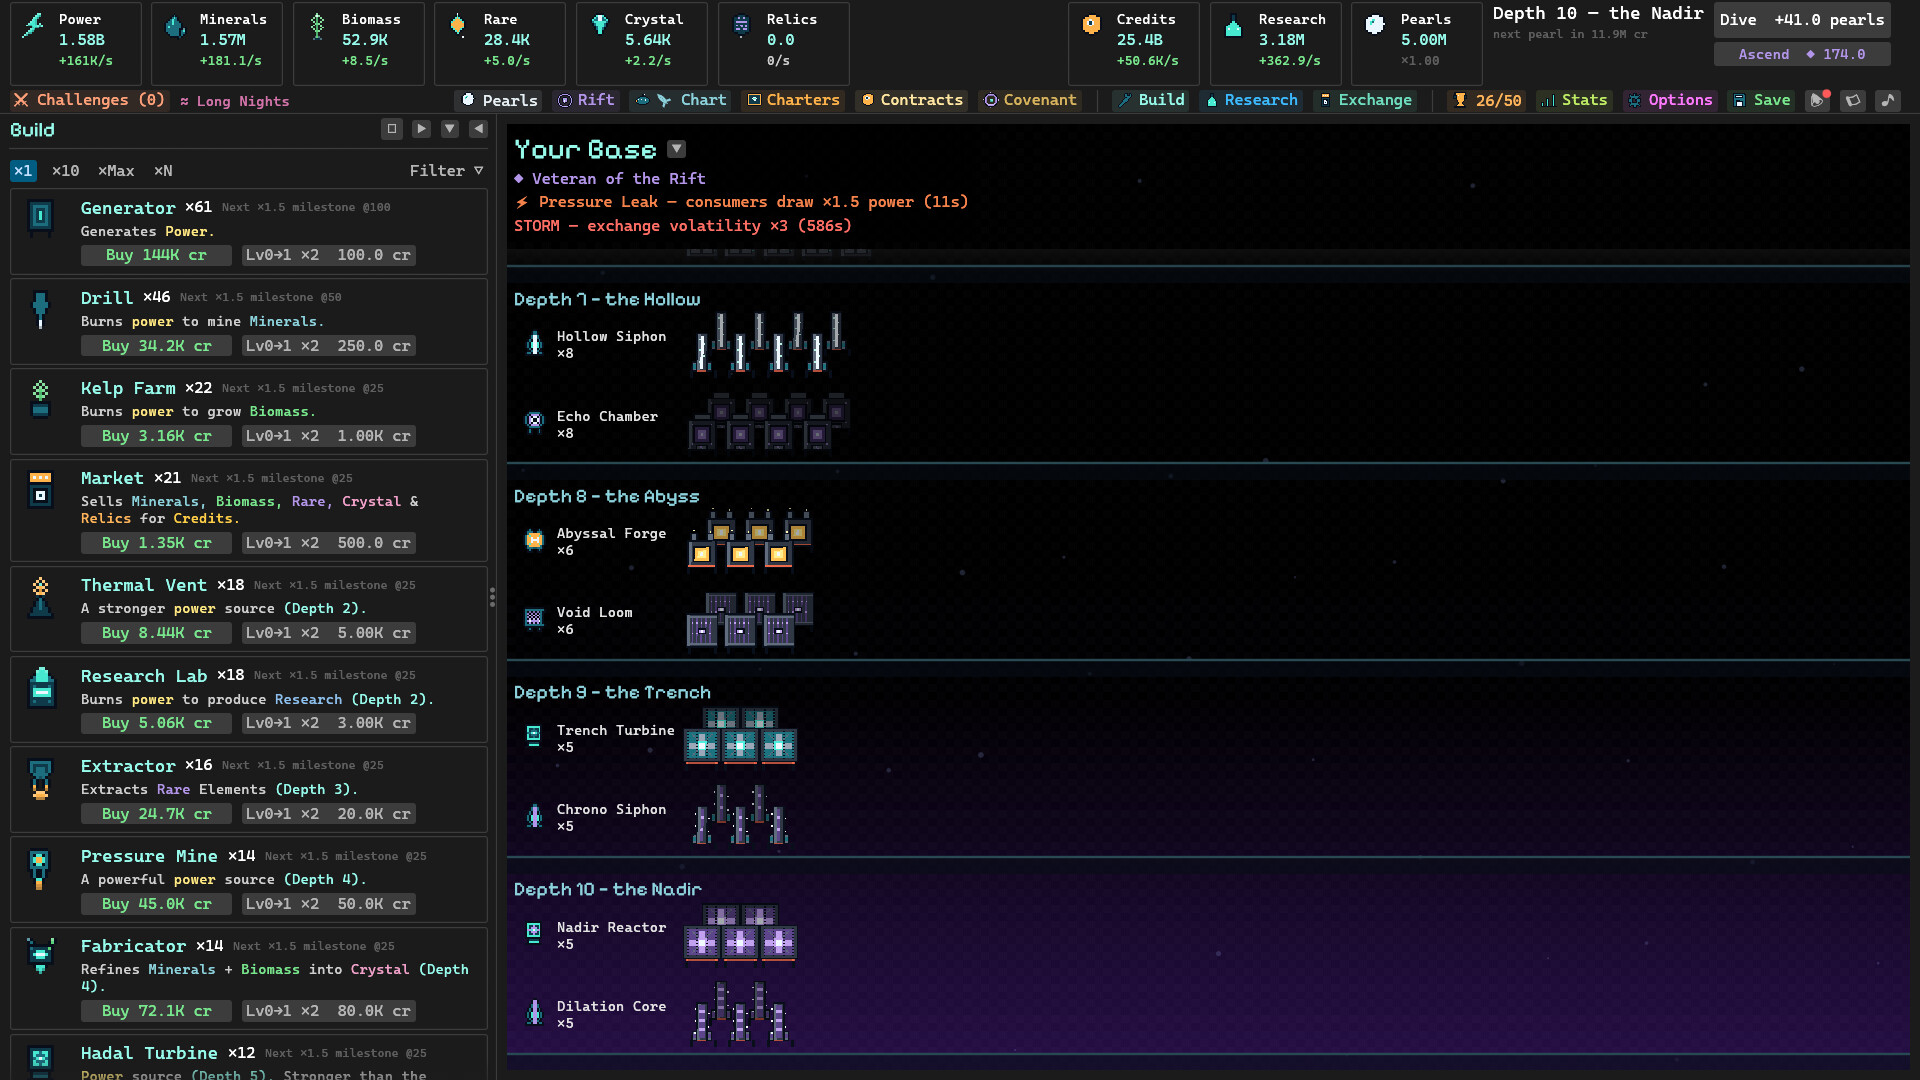
Task: Click the Market building icon
Action: coord(40,489)
